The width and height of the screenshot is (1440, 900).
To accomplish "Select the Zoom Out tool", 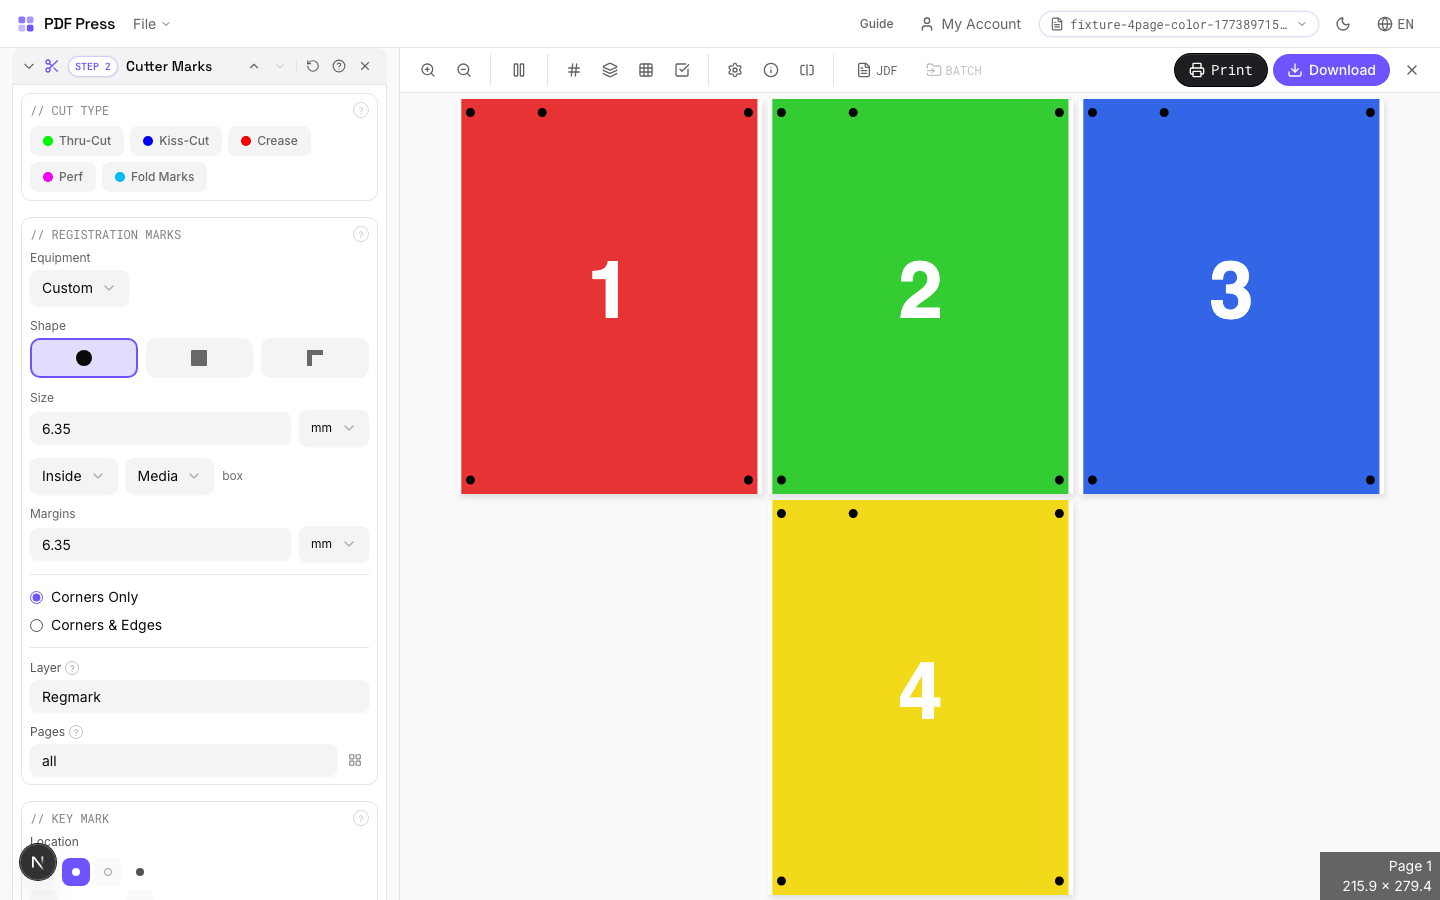I will (x=464, y=70).
